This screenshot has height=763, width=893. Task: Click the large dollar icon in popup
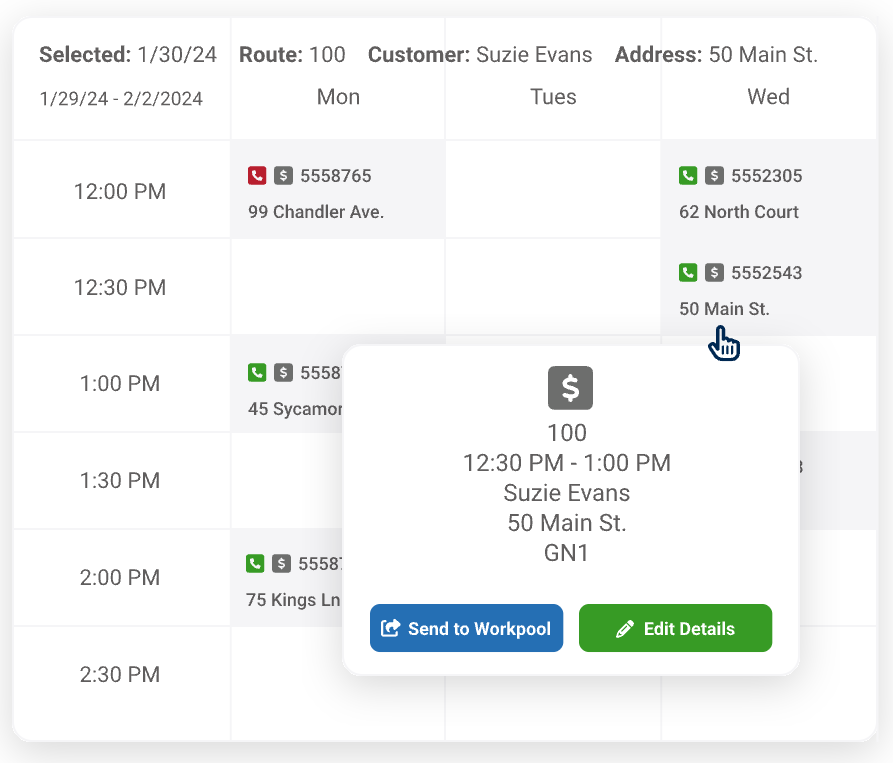point(570,388)
